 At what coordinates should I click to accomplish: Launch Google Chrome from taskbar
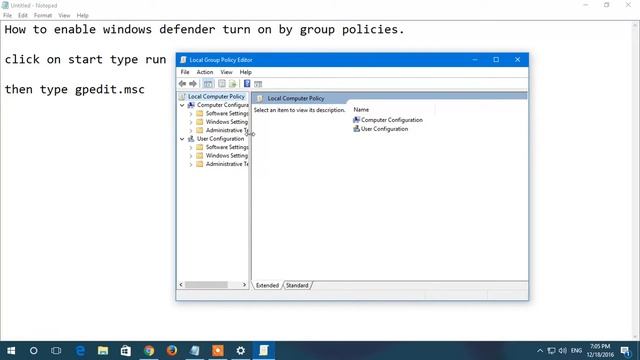pos(149,351)
